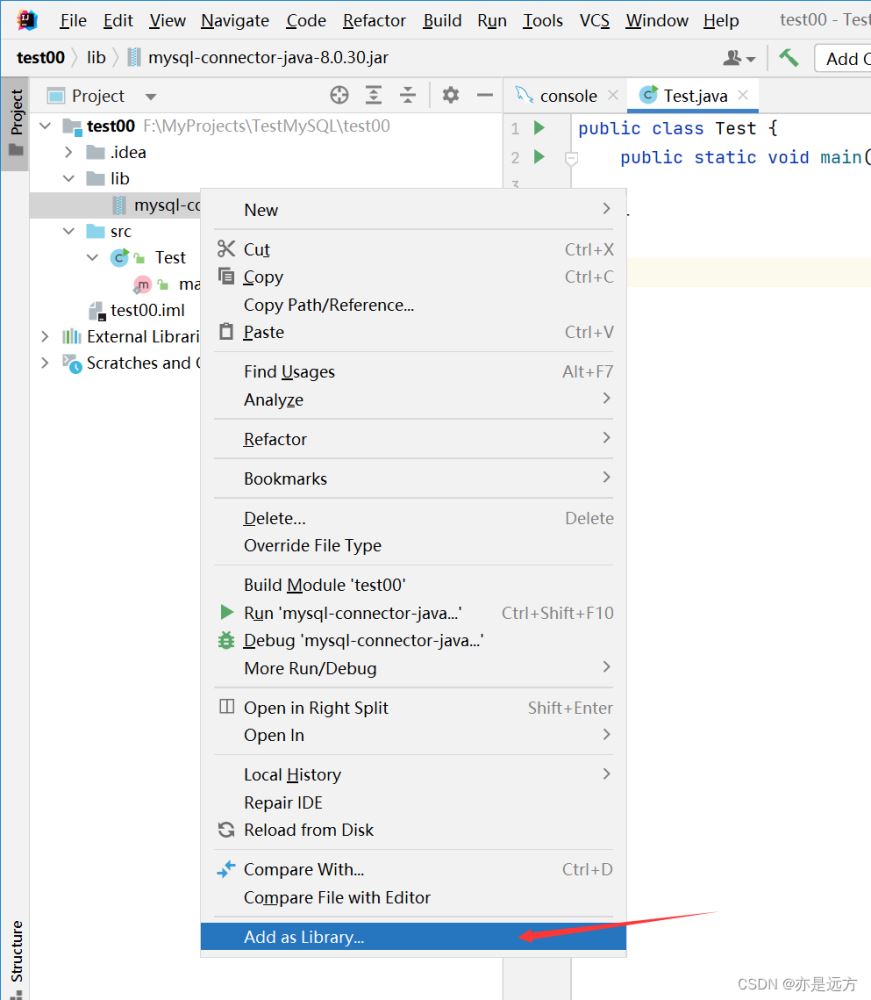Open the Structure tool window sidebar tab
871x1000 pixels.
click(x=15, y=951)
